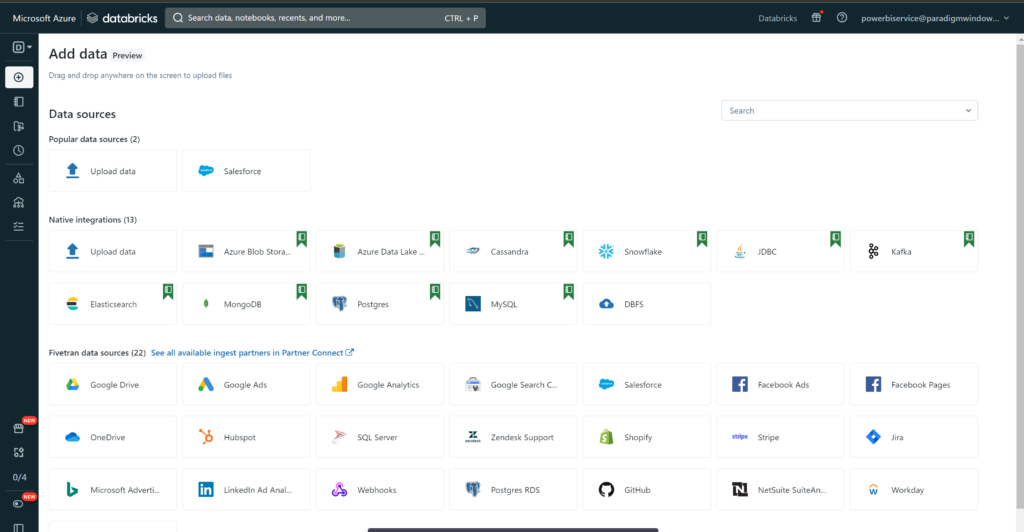Click the databricks logo
1024x532 pixels.
coord(122,18)
